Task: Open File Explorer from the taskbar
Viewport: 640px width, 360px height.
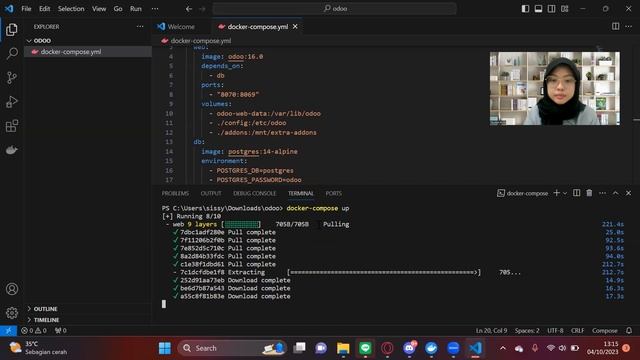Action: coord(343,348)
